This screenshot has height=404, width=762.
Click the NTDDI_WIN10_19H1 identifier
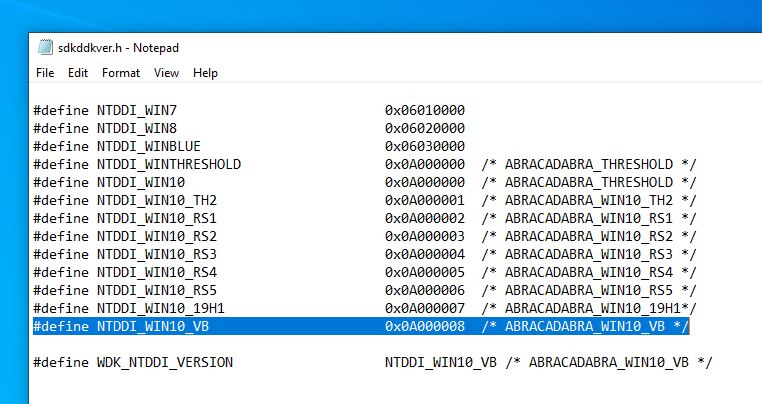click(x=160, y=308)
